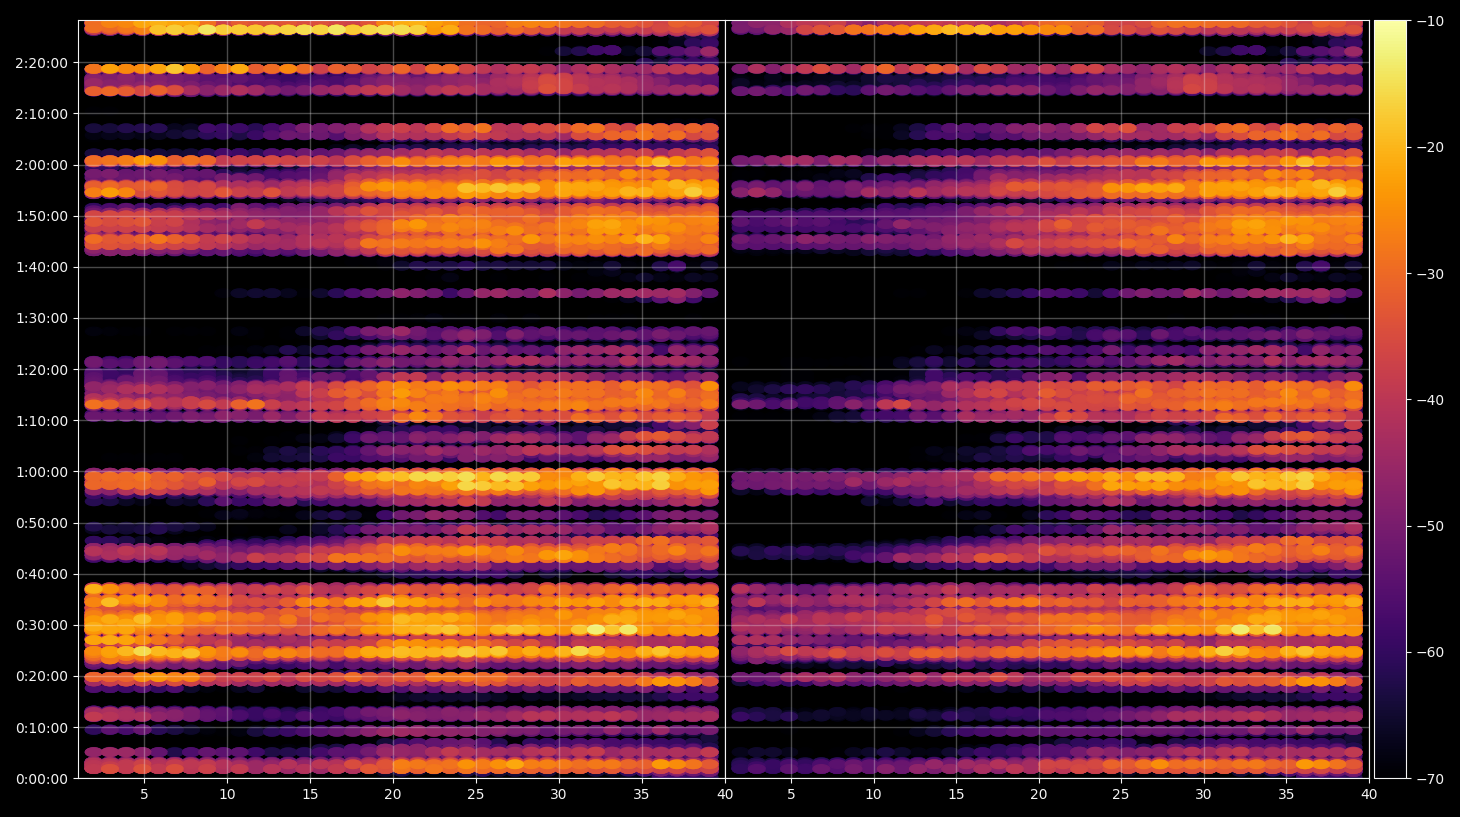Click the 2:00:00 time axis label
This screenshot has height=817, width=1460.
pos(42,165)
